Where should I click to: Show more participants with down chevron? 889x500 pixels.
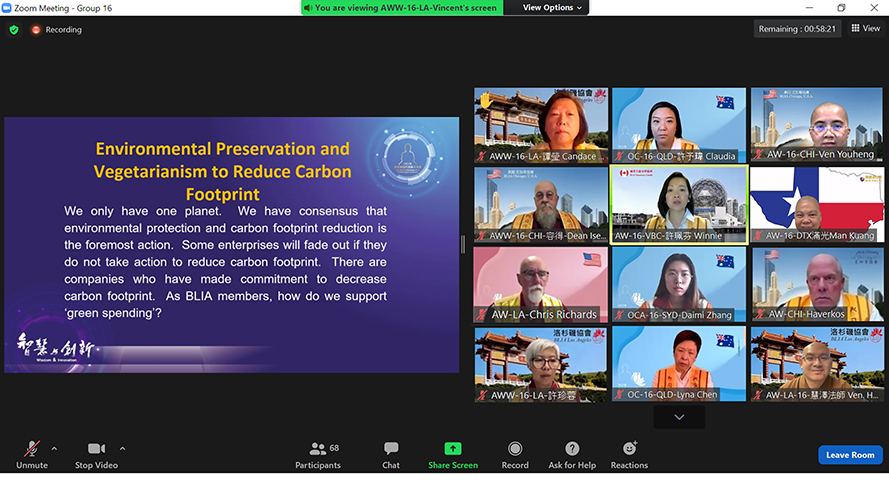coord(679,417)
